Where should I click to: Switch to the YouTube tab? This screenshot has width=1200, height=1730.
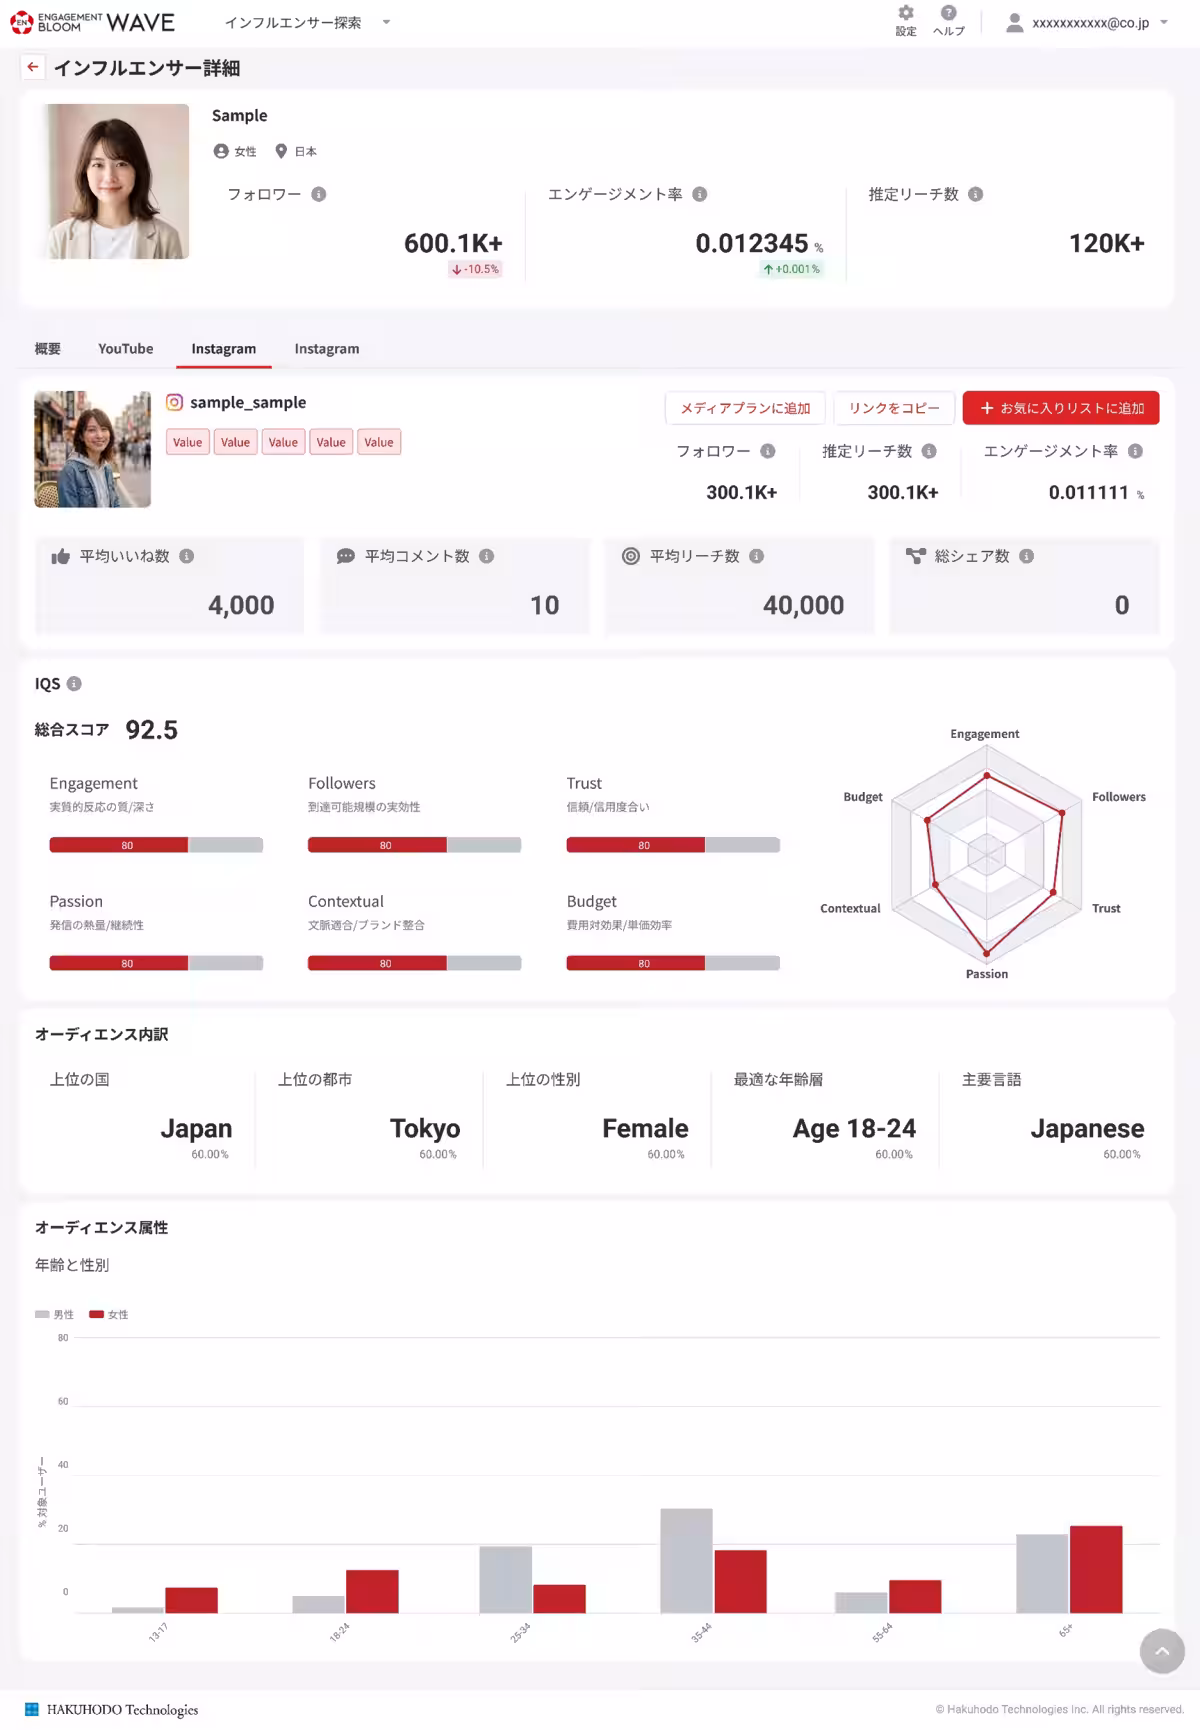click(126, 348)
